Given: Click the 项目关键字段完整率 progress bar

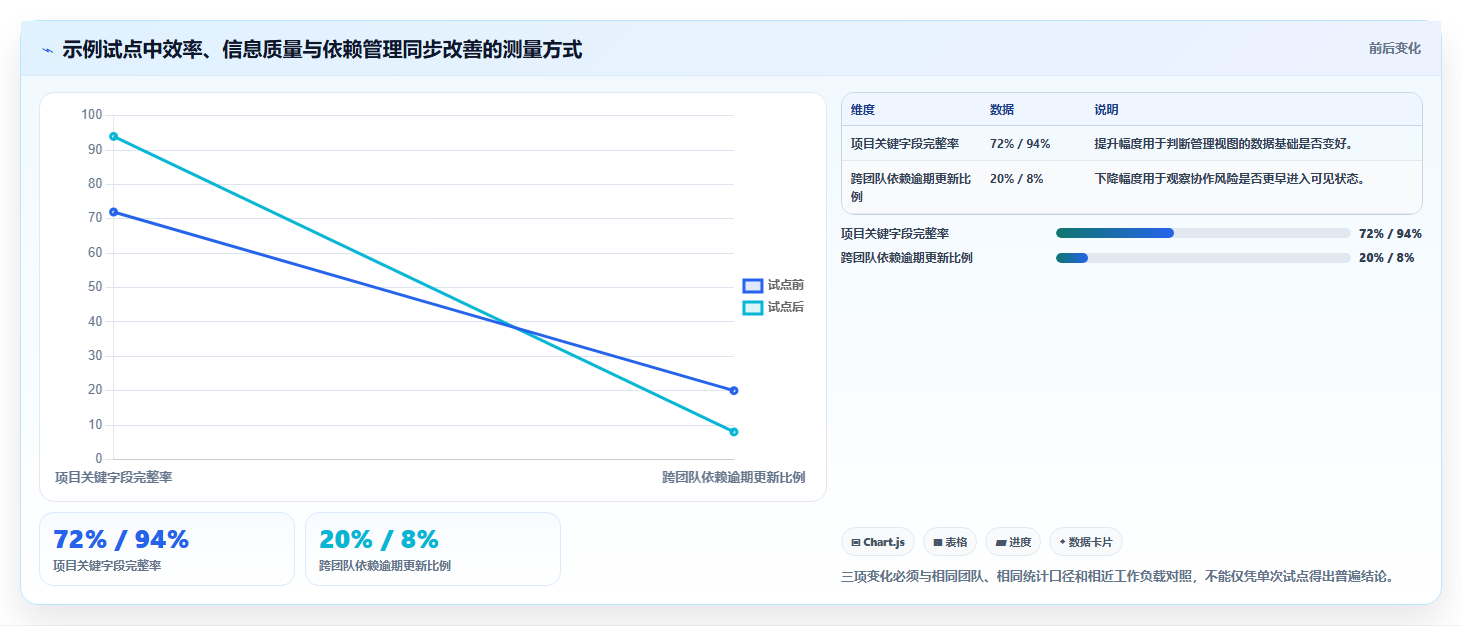Looking at the screenshot, I should [x=1203, y=233].
